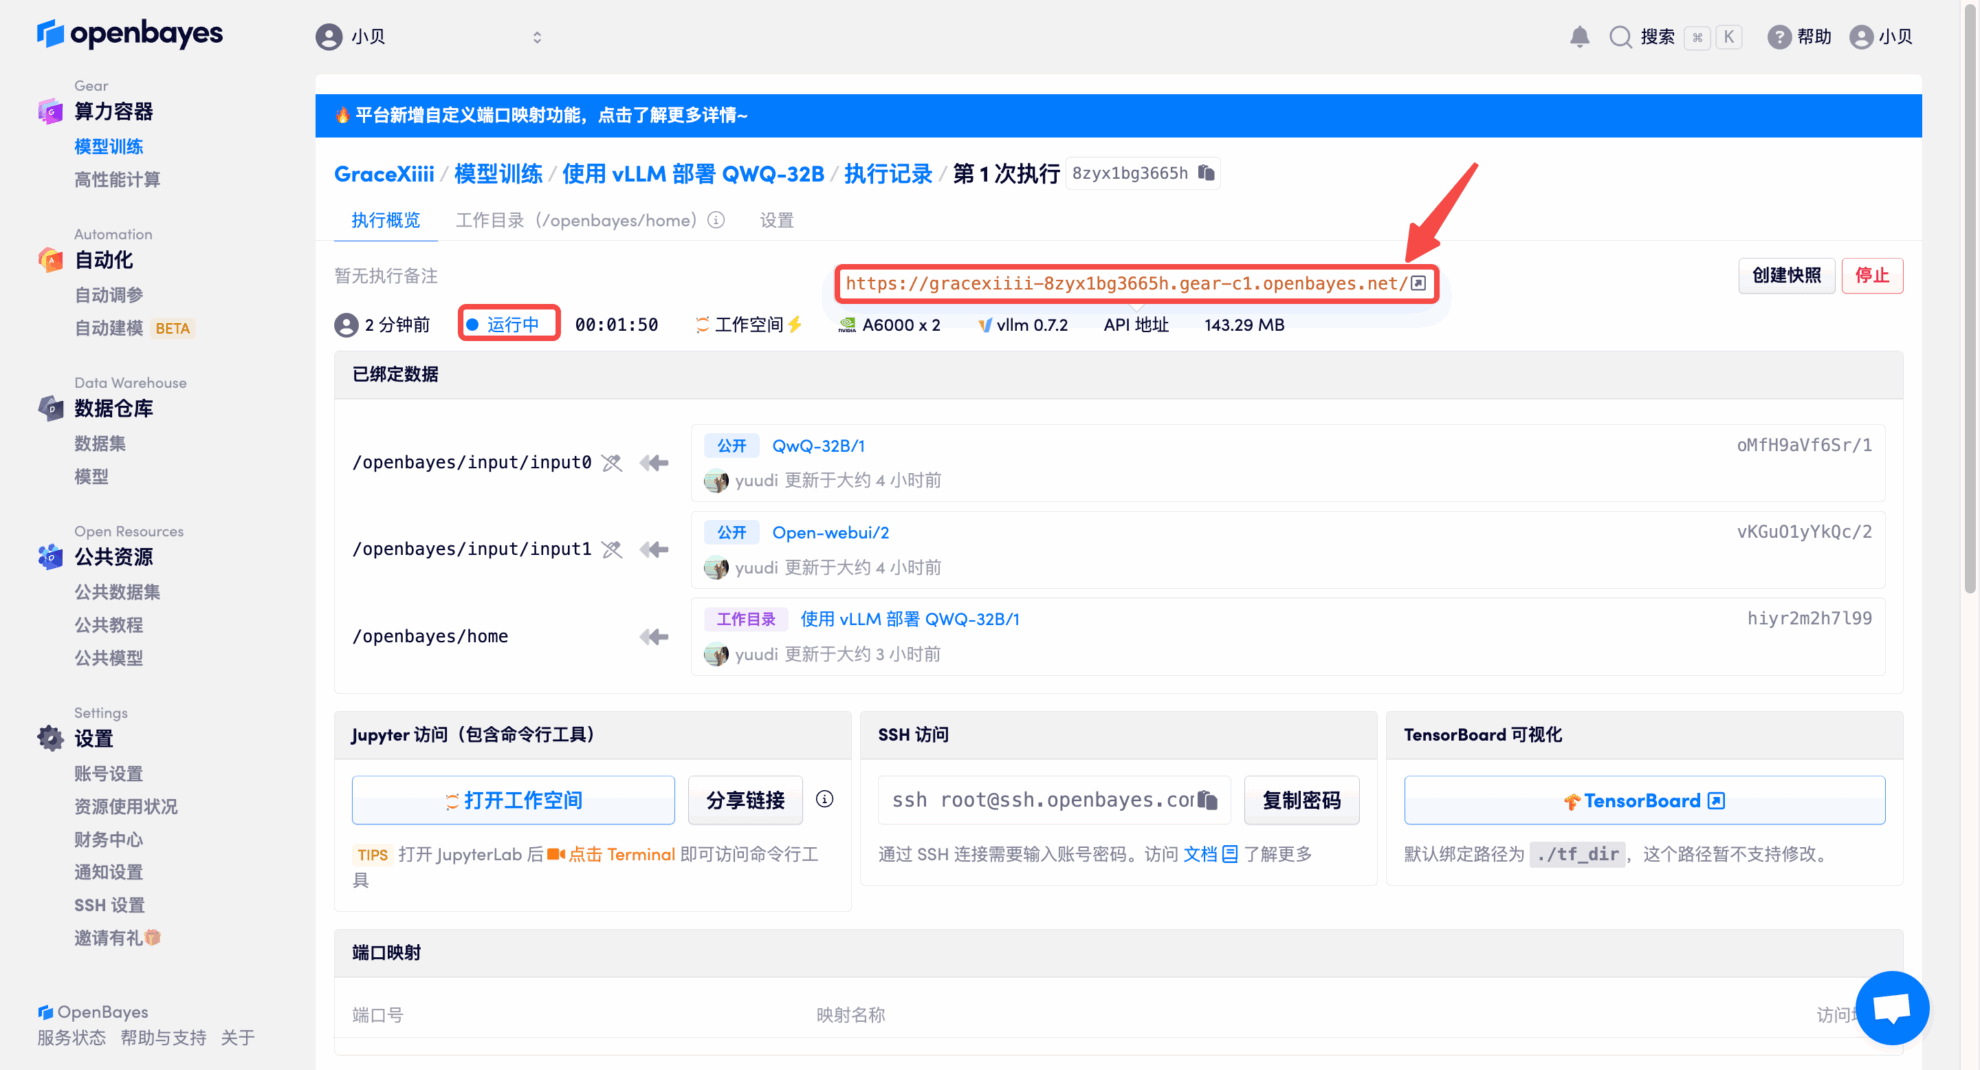1980x1070 pixels.
Task: Click the 文档 document icon in SSH tips
Action: click(x=1230, y=854)
